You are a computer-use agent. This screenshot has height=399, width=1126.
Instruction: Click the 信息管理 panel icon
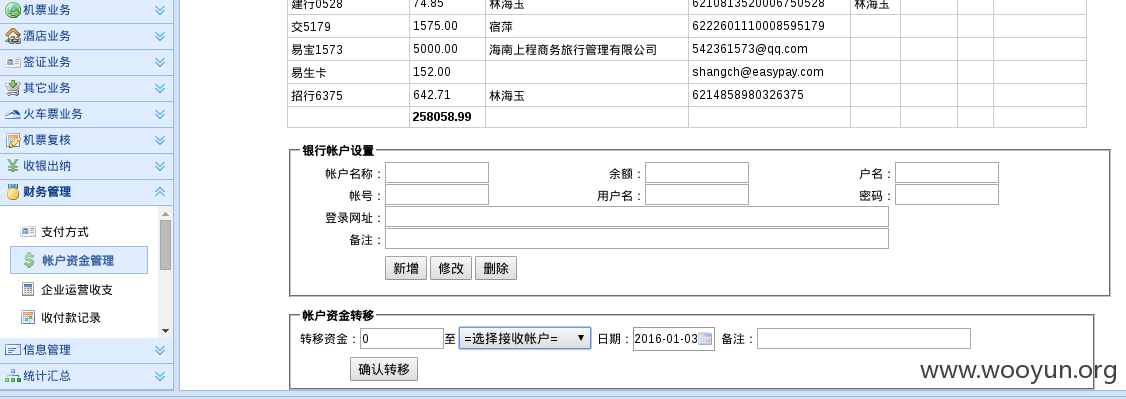click(13, 349)
